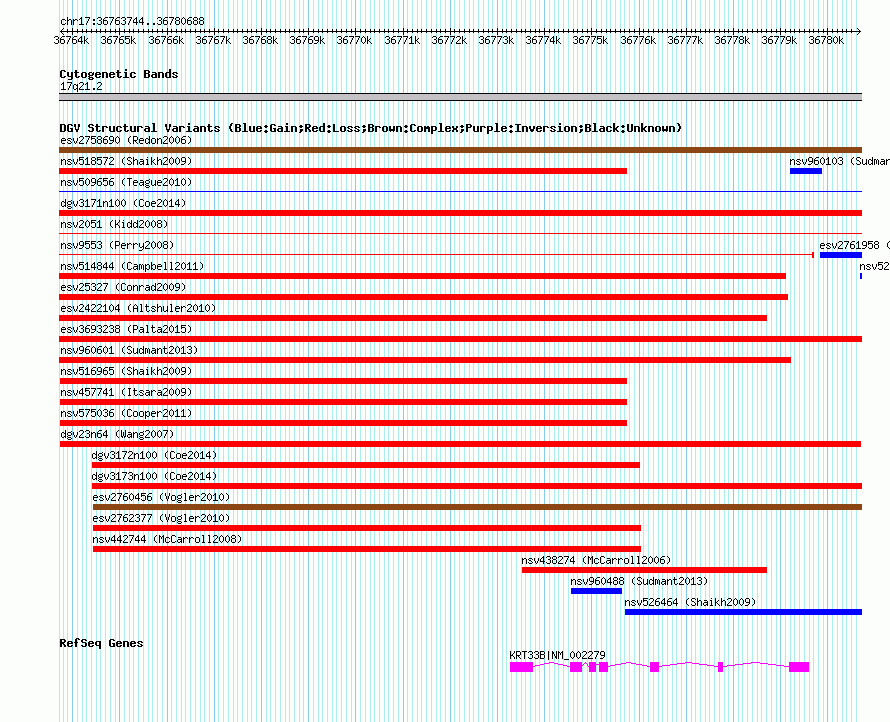Select the blue nsv960103 gain bar

point(805,171)
